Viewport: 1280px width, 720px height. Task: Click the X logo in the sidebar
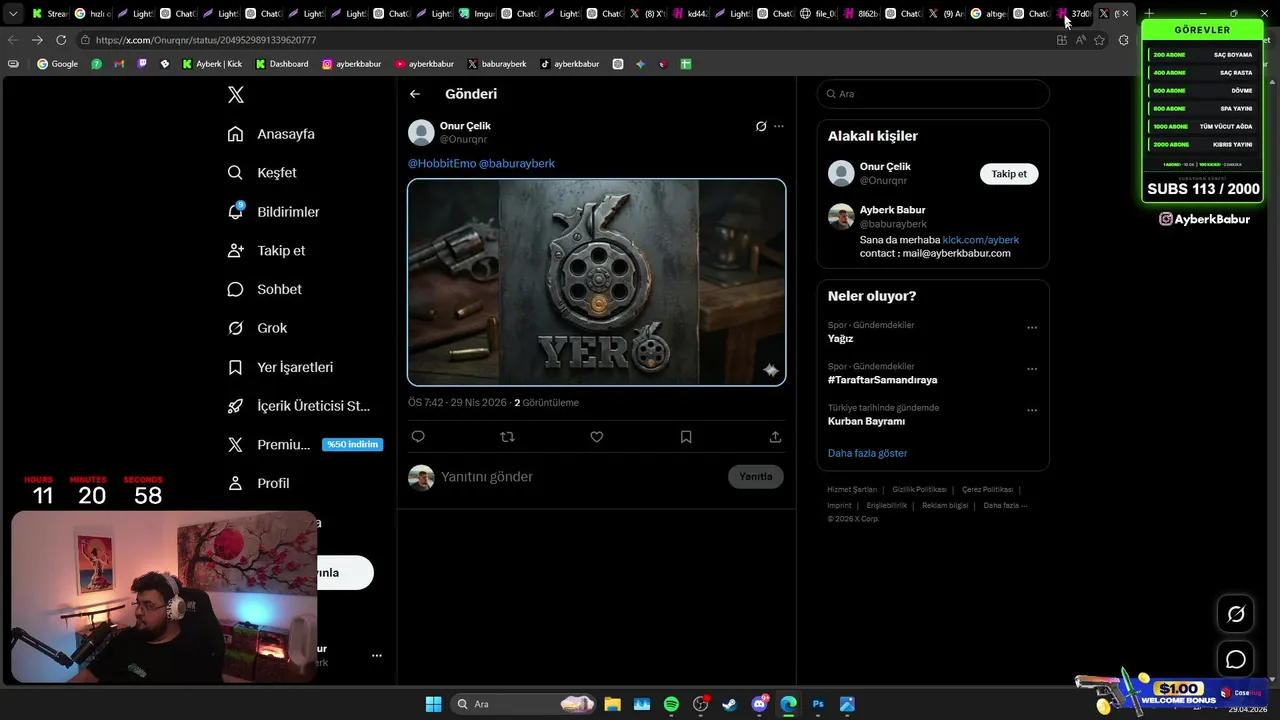click(236, 95)
